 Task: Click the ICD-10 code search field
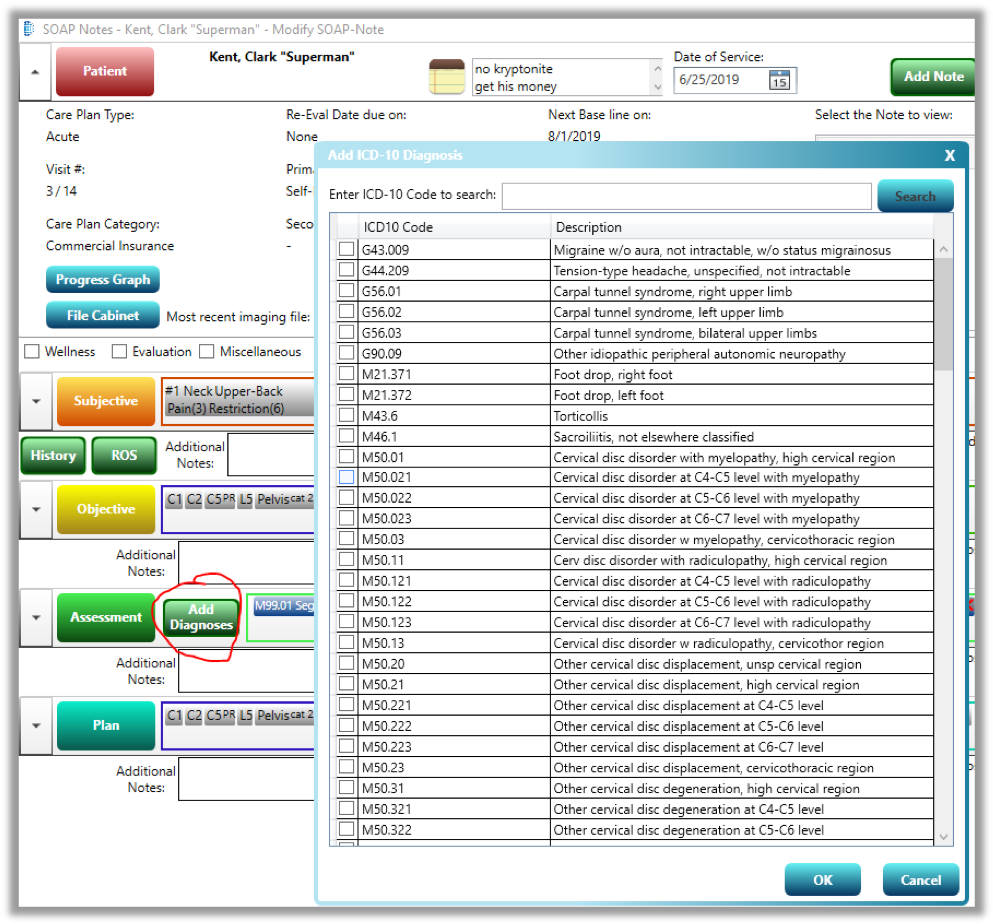click(x=687, y=196)
